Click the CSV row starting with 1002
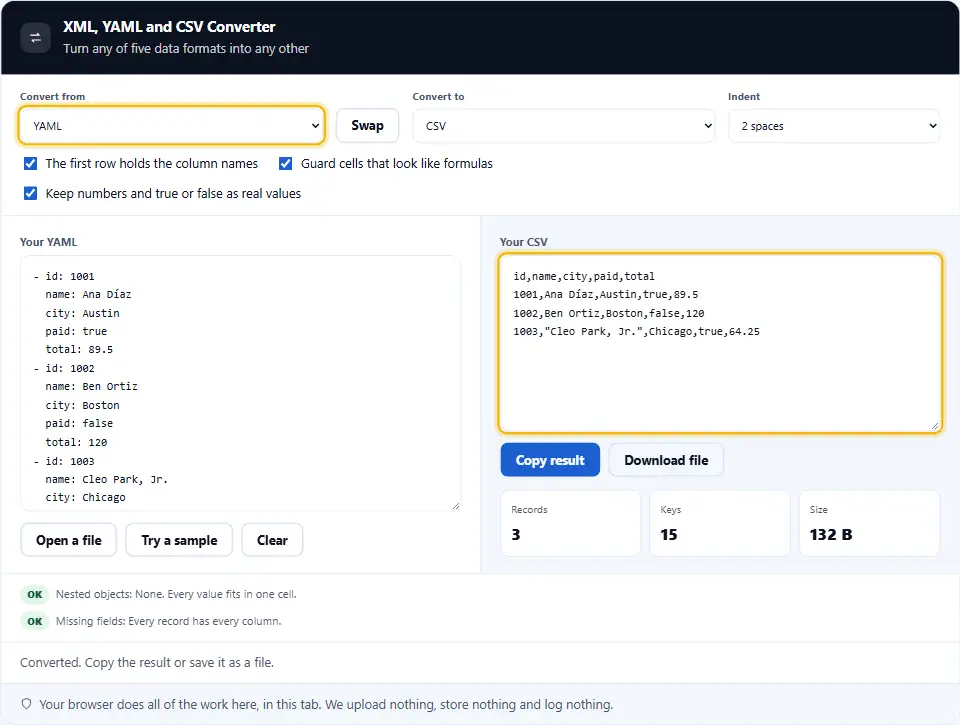The width and height of the screenshot is (960, 725). (x=609, y=314)
